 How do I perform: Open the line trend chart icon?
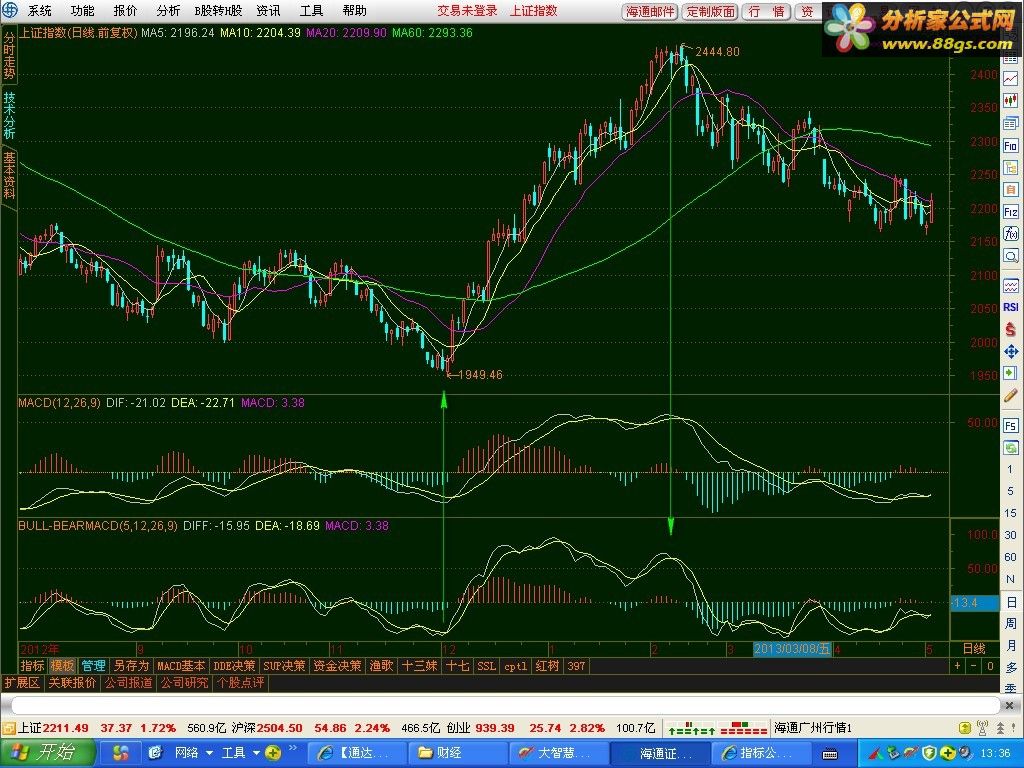tap(1010, 78)
